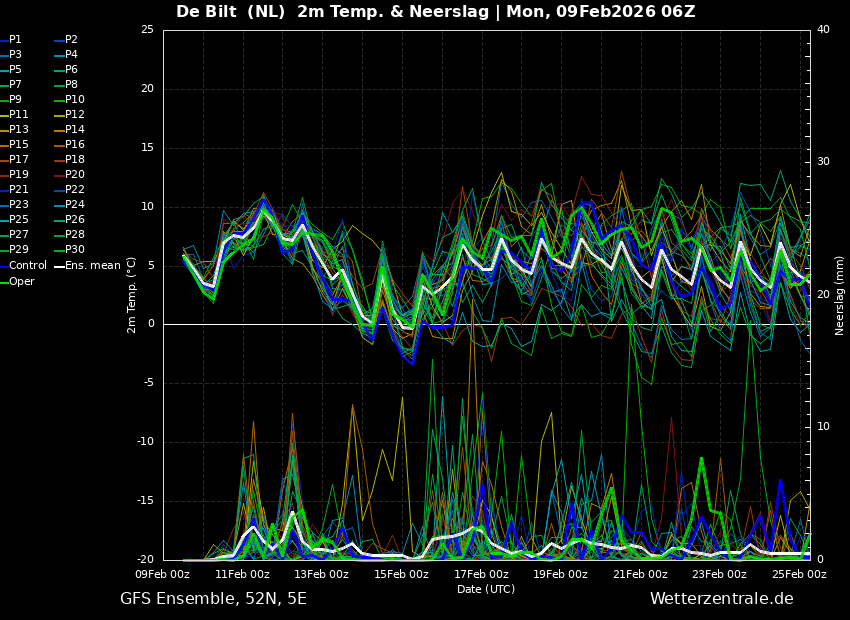Click the 17Feb 00z date axis label
This screenshot has width=850, height=620.
point(481,575)
